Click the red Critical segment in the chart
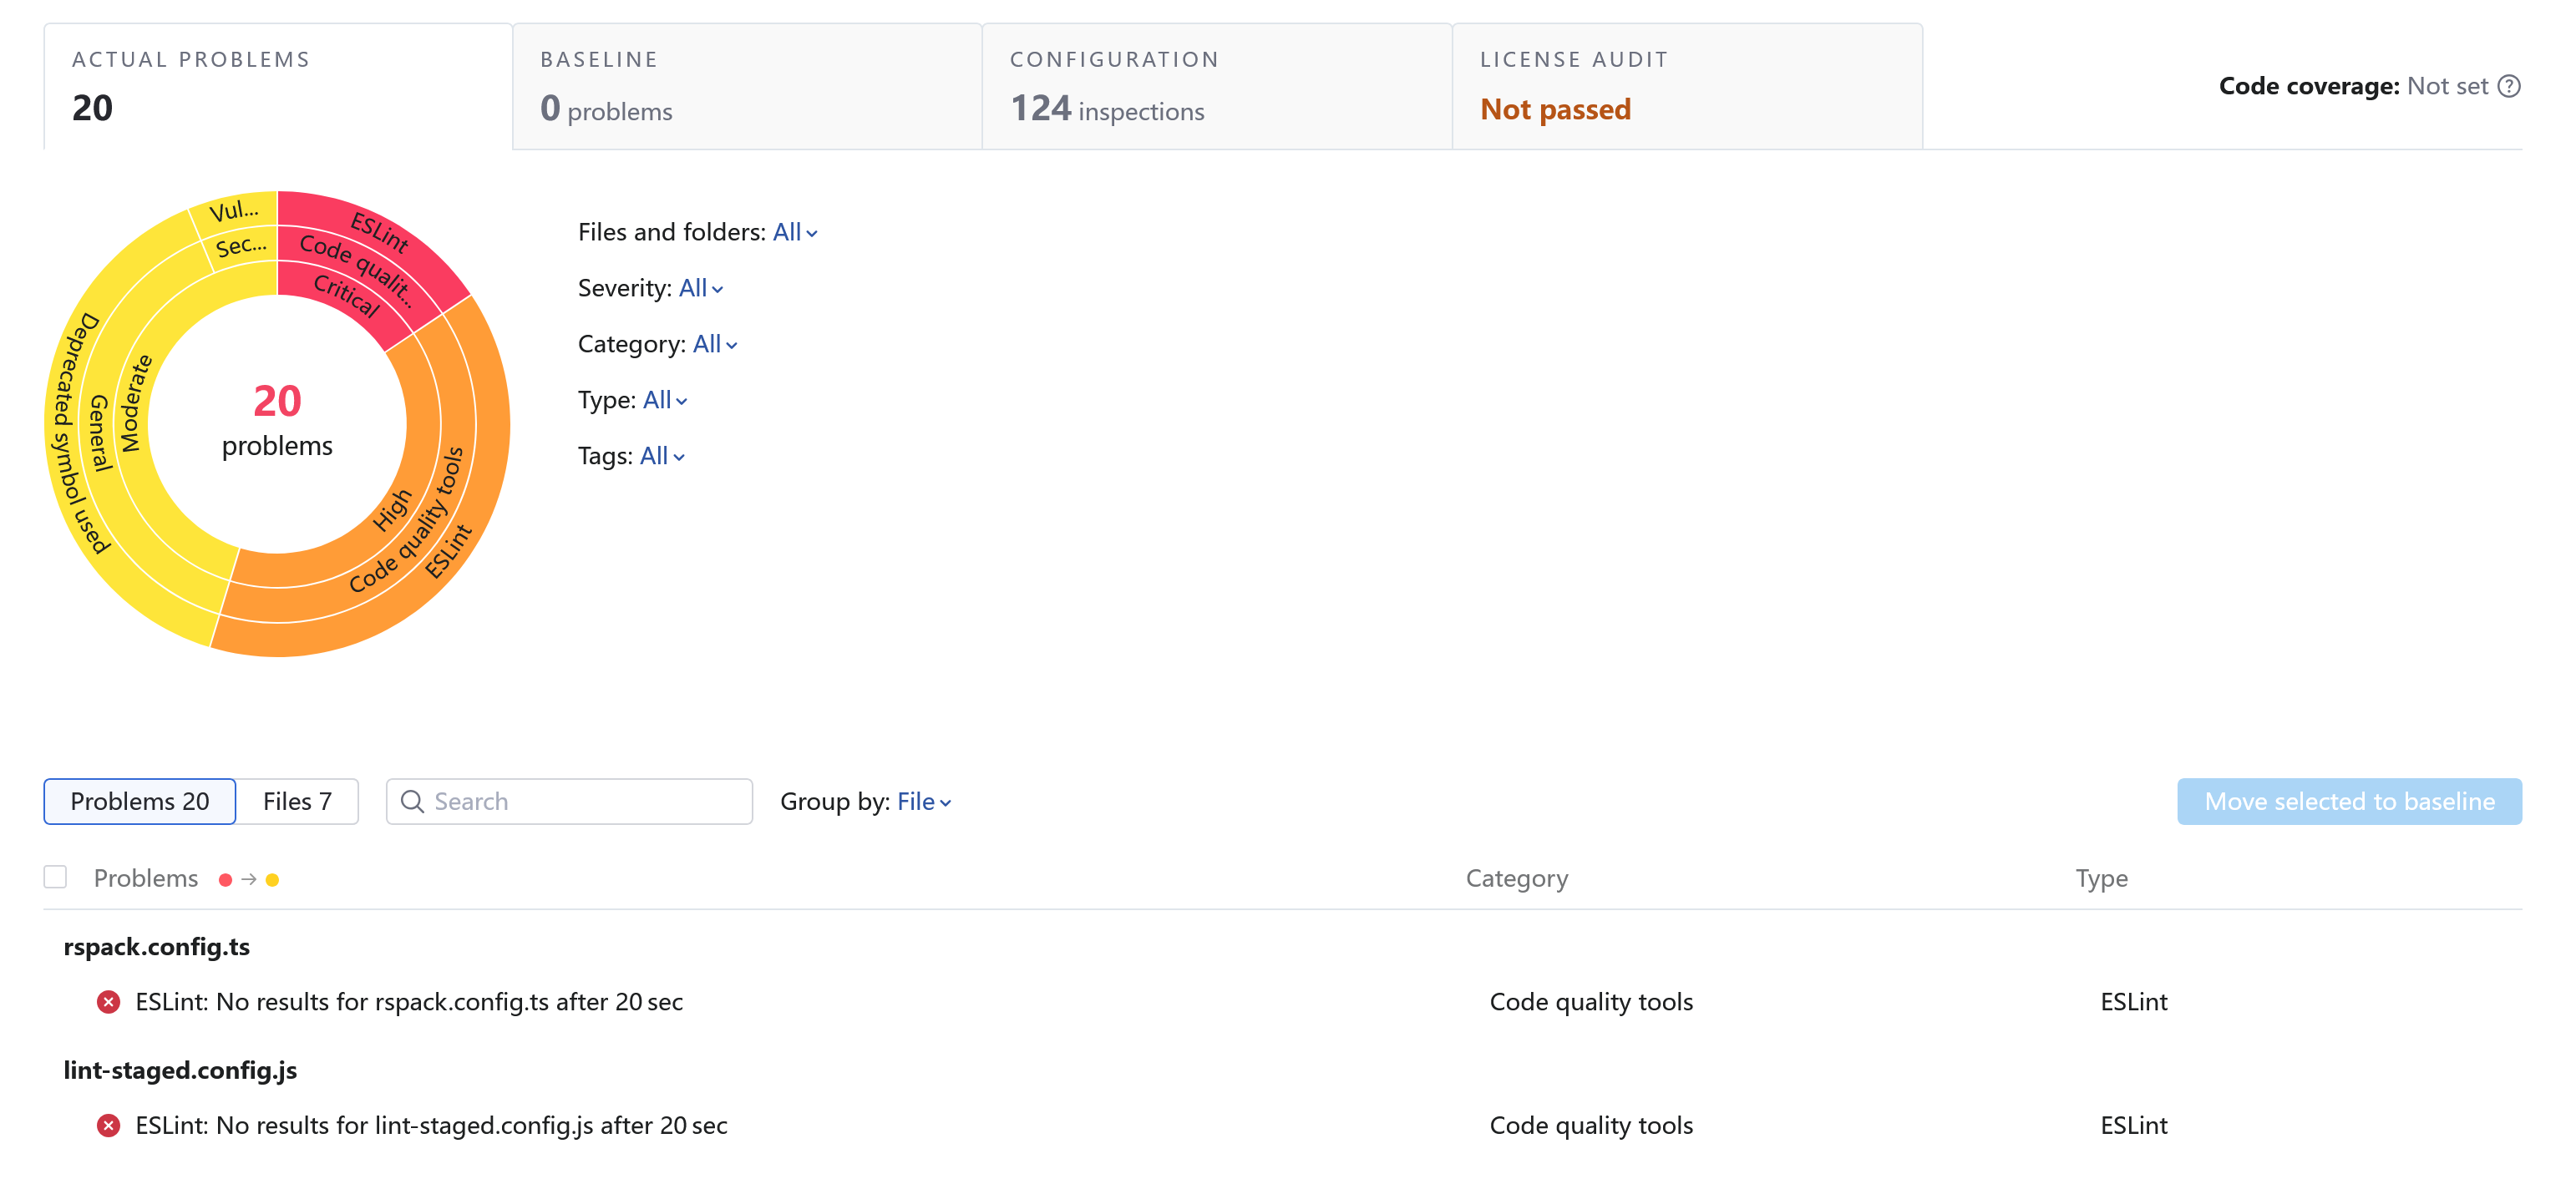The image size is (2576, 1184). [345, 295]
